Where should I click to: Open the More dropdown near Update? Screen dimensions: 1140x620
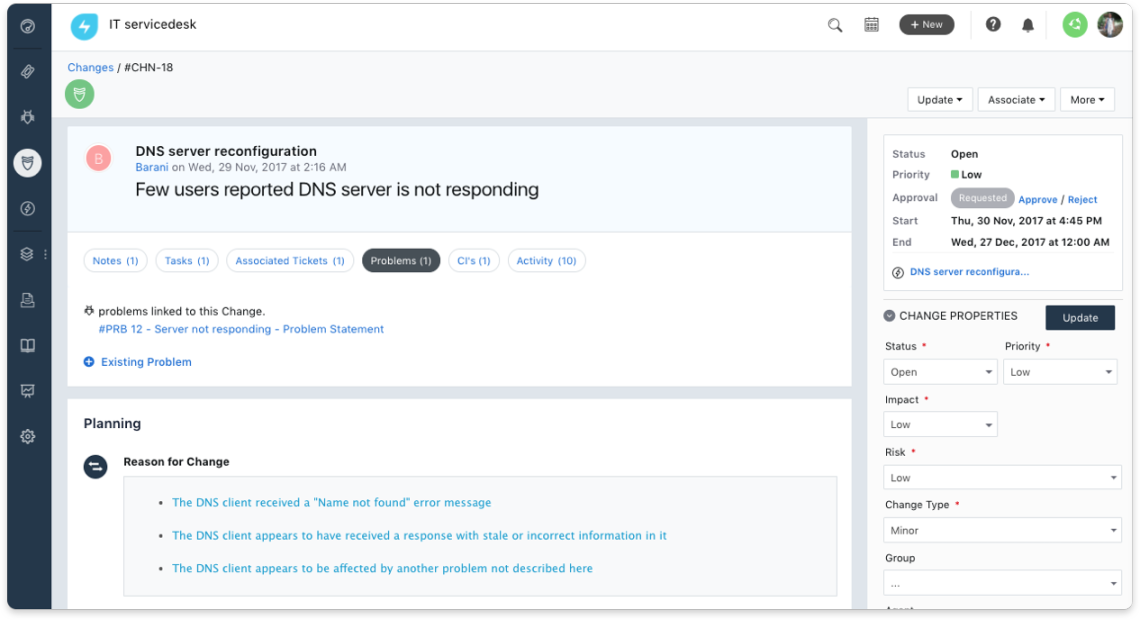(1087, 99)
